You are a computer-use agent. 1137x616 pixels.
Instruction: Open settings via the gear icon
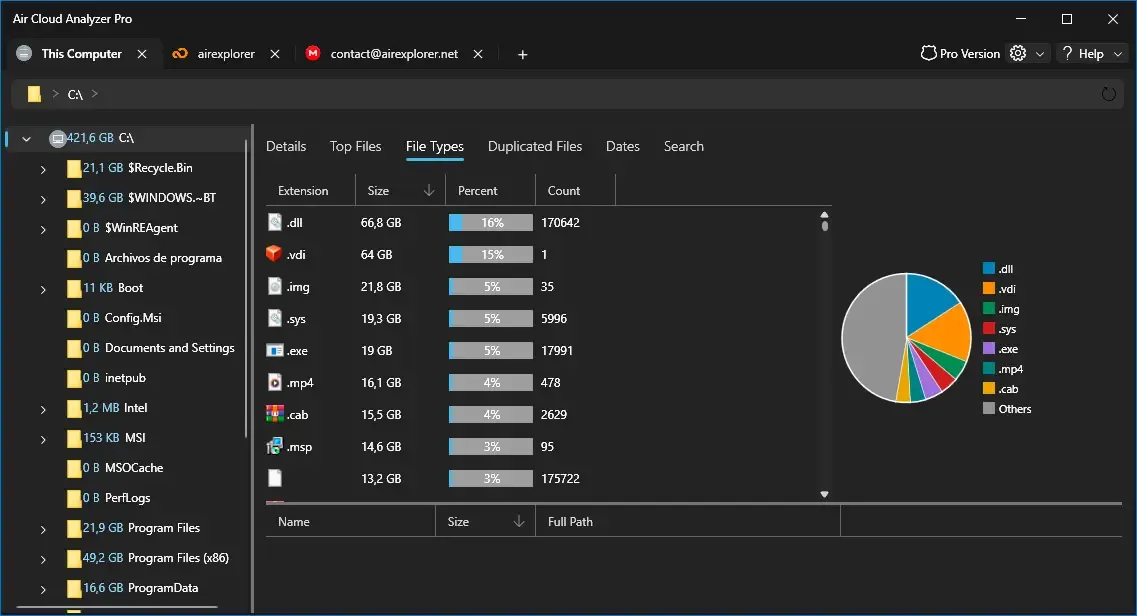tap(1018, 54)
